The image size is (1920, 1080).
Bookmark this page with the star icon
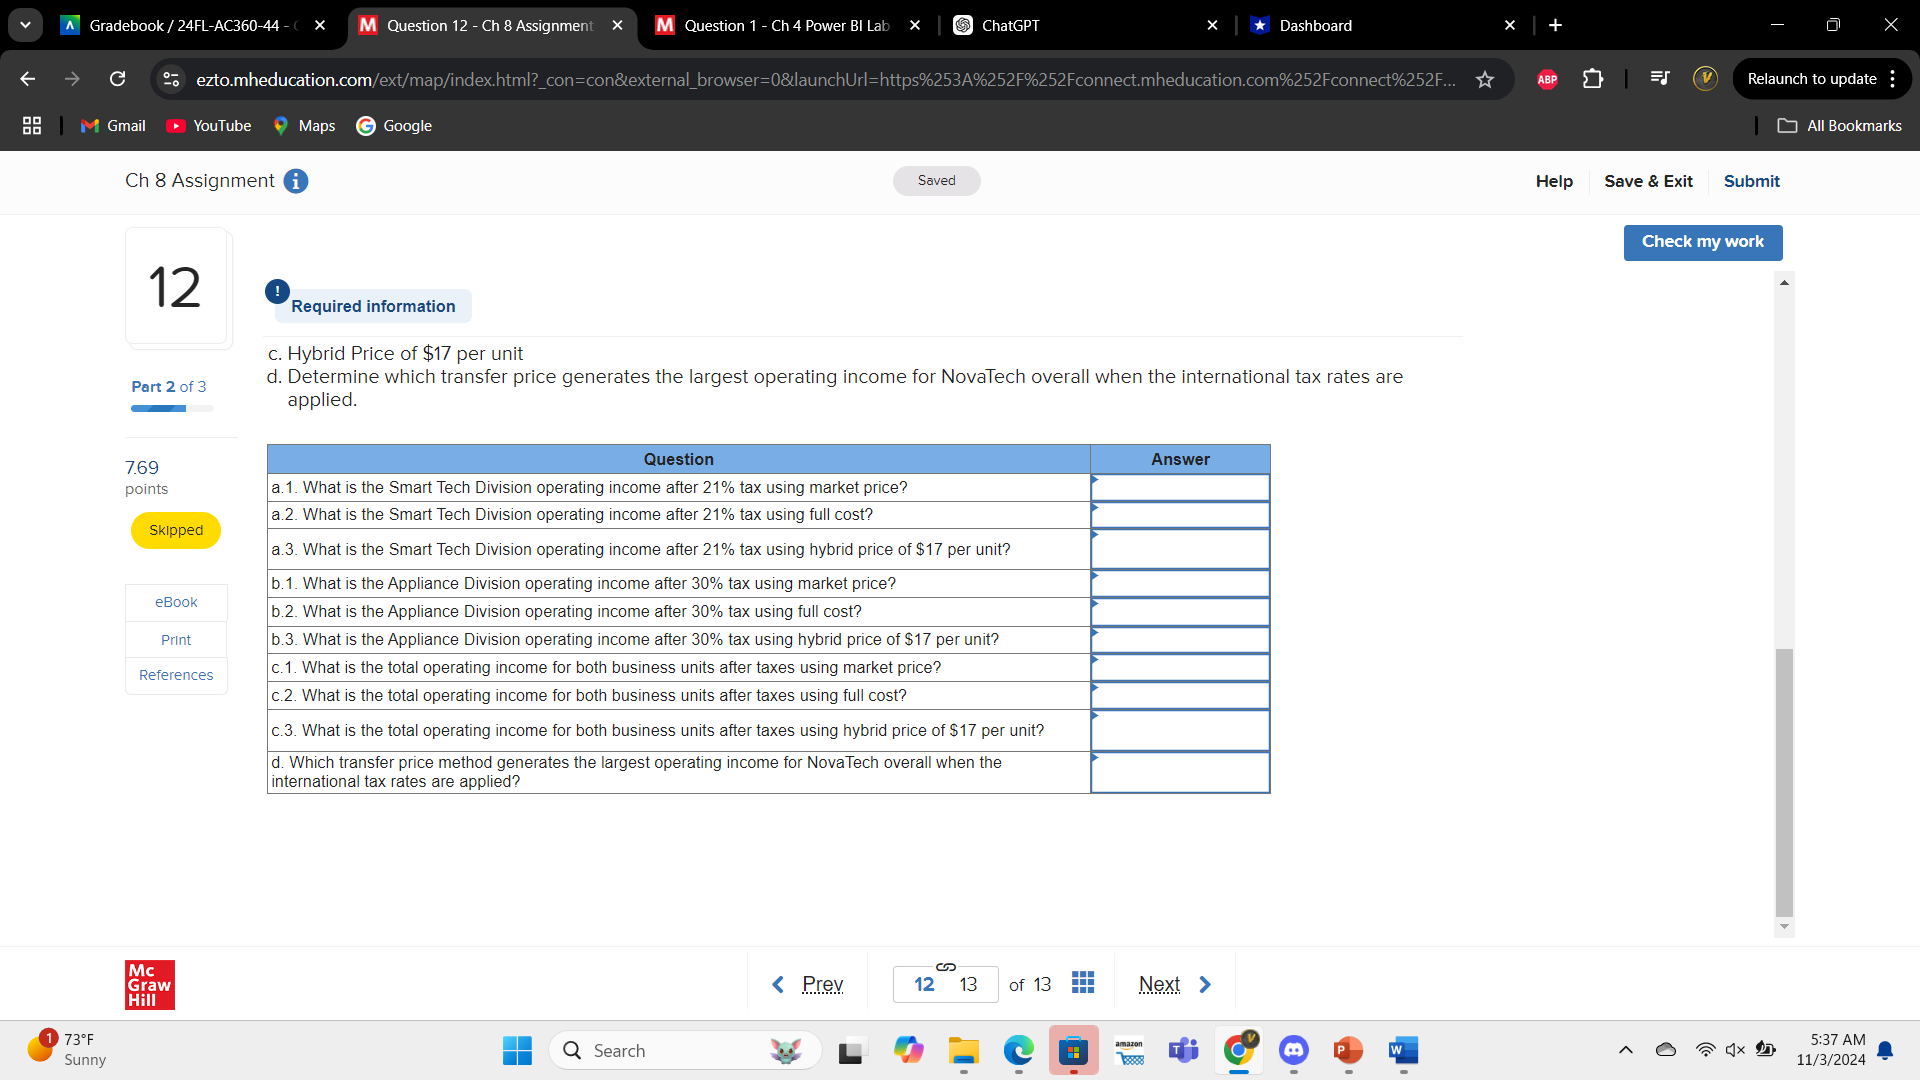(x=1487, y=80)
